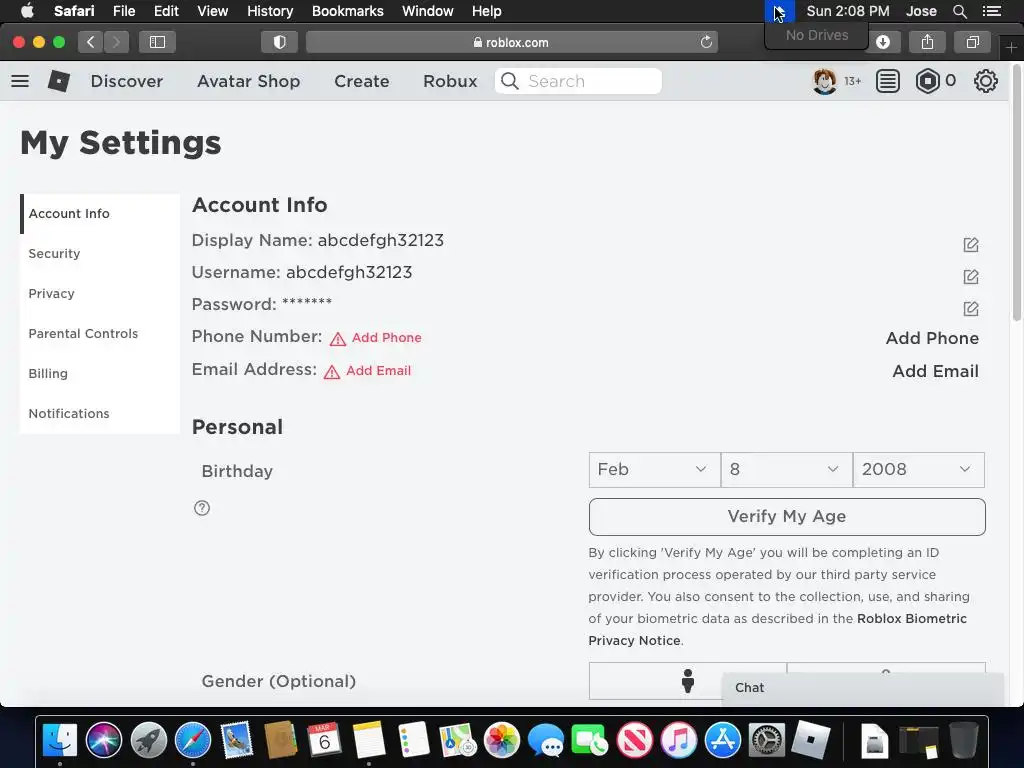Launch Siri from the dock

[x=104, y=740]
